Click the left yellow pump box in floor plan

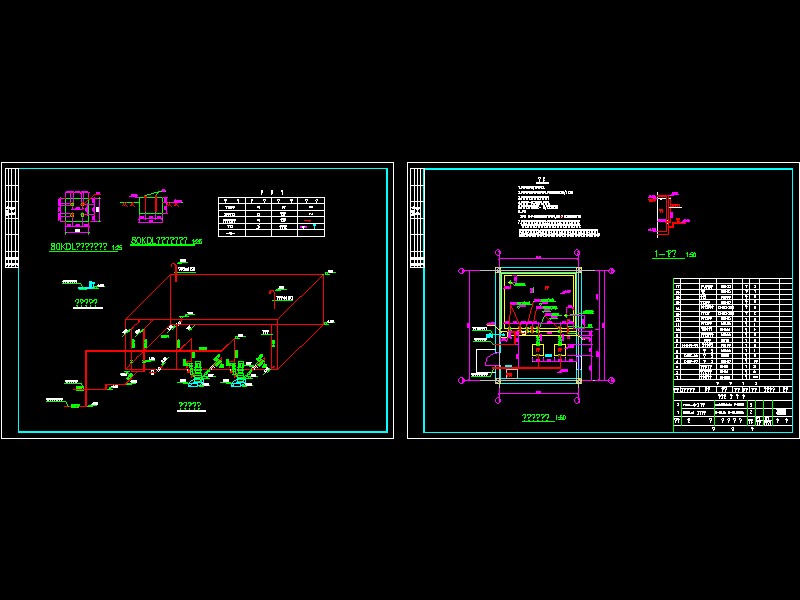point(538,350)
